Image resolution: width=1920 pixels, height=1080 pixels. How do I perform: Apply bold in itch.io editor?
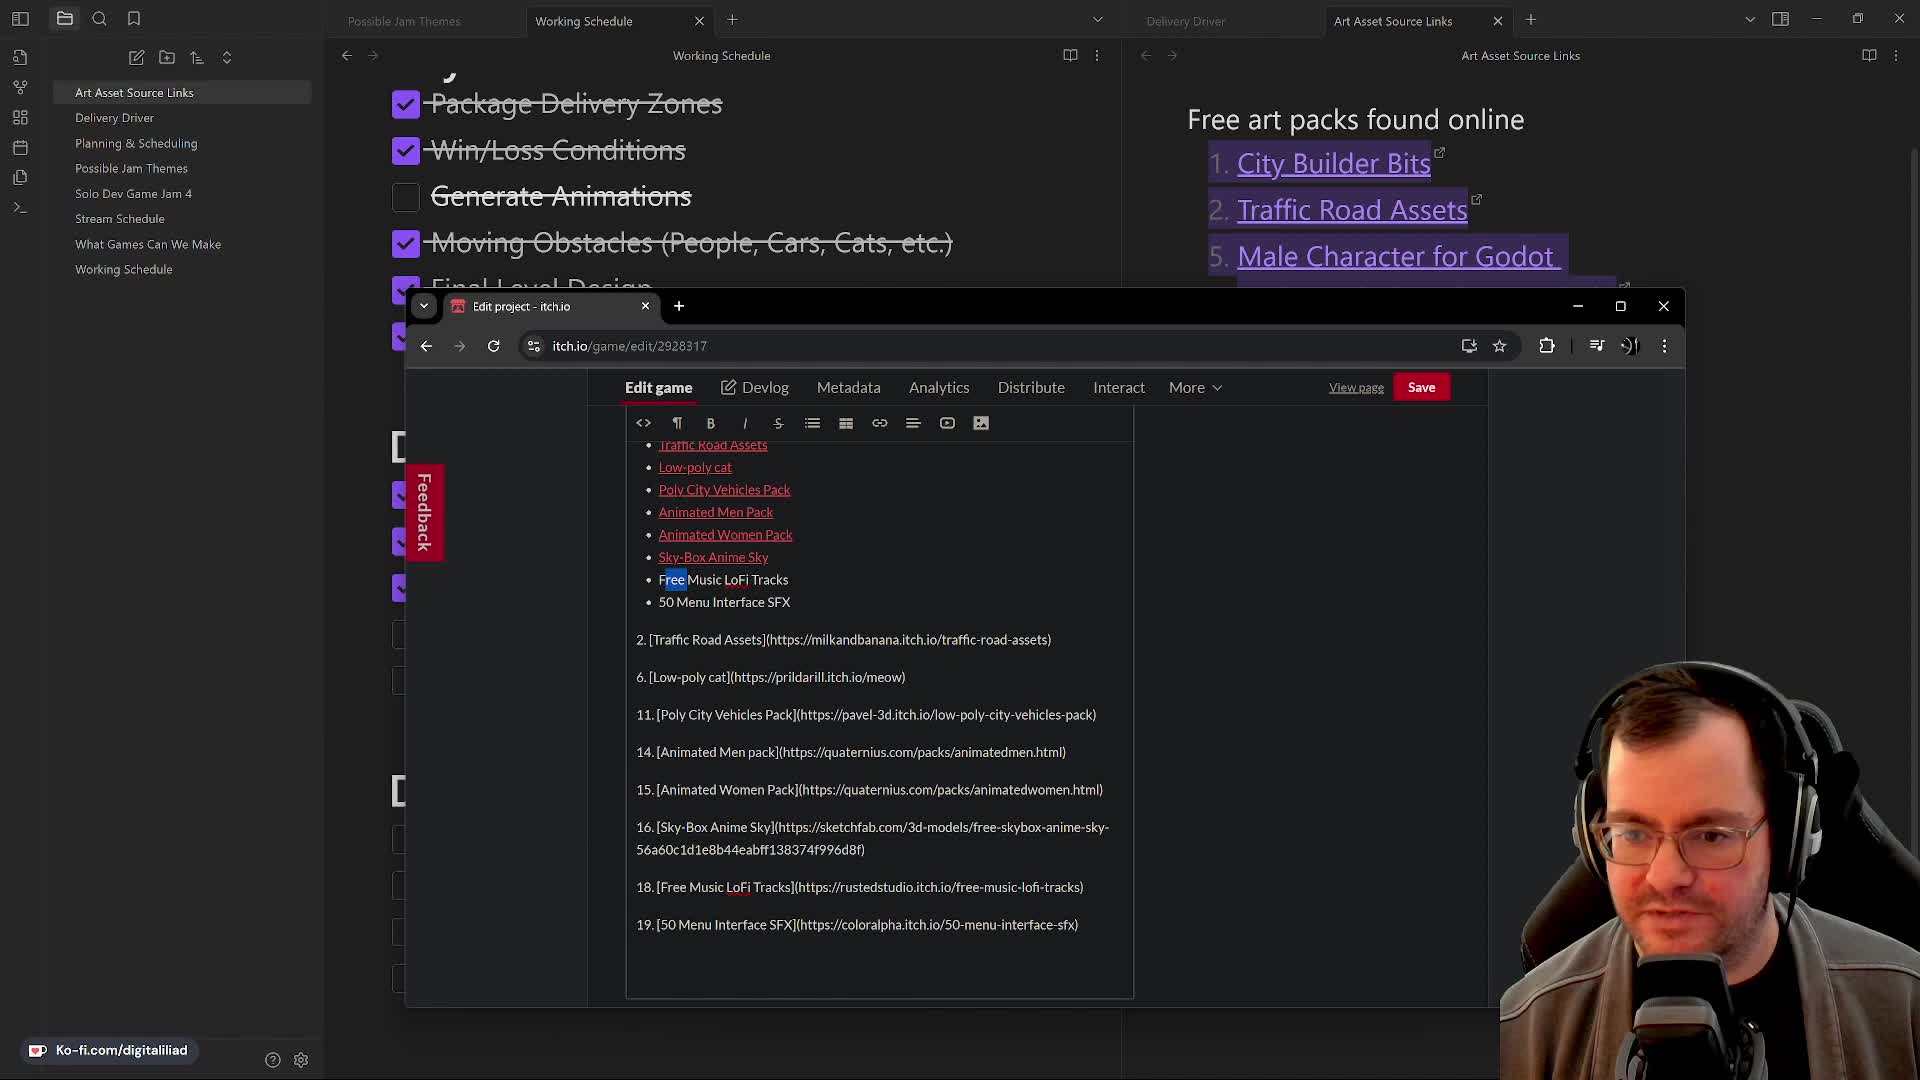point(711,423)
